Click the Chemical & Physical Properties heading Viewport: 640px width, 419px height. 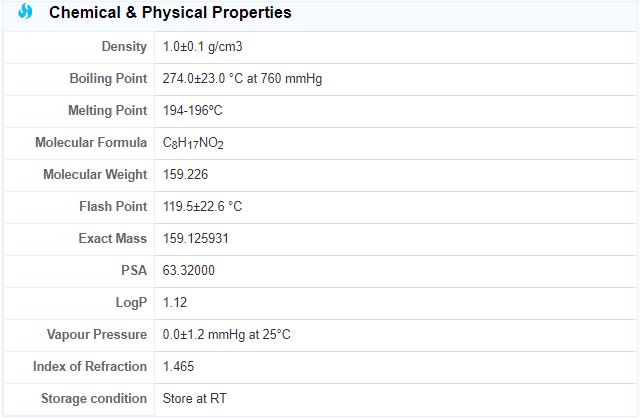pyautogui.click(x=170, y=13)
